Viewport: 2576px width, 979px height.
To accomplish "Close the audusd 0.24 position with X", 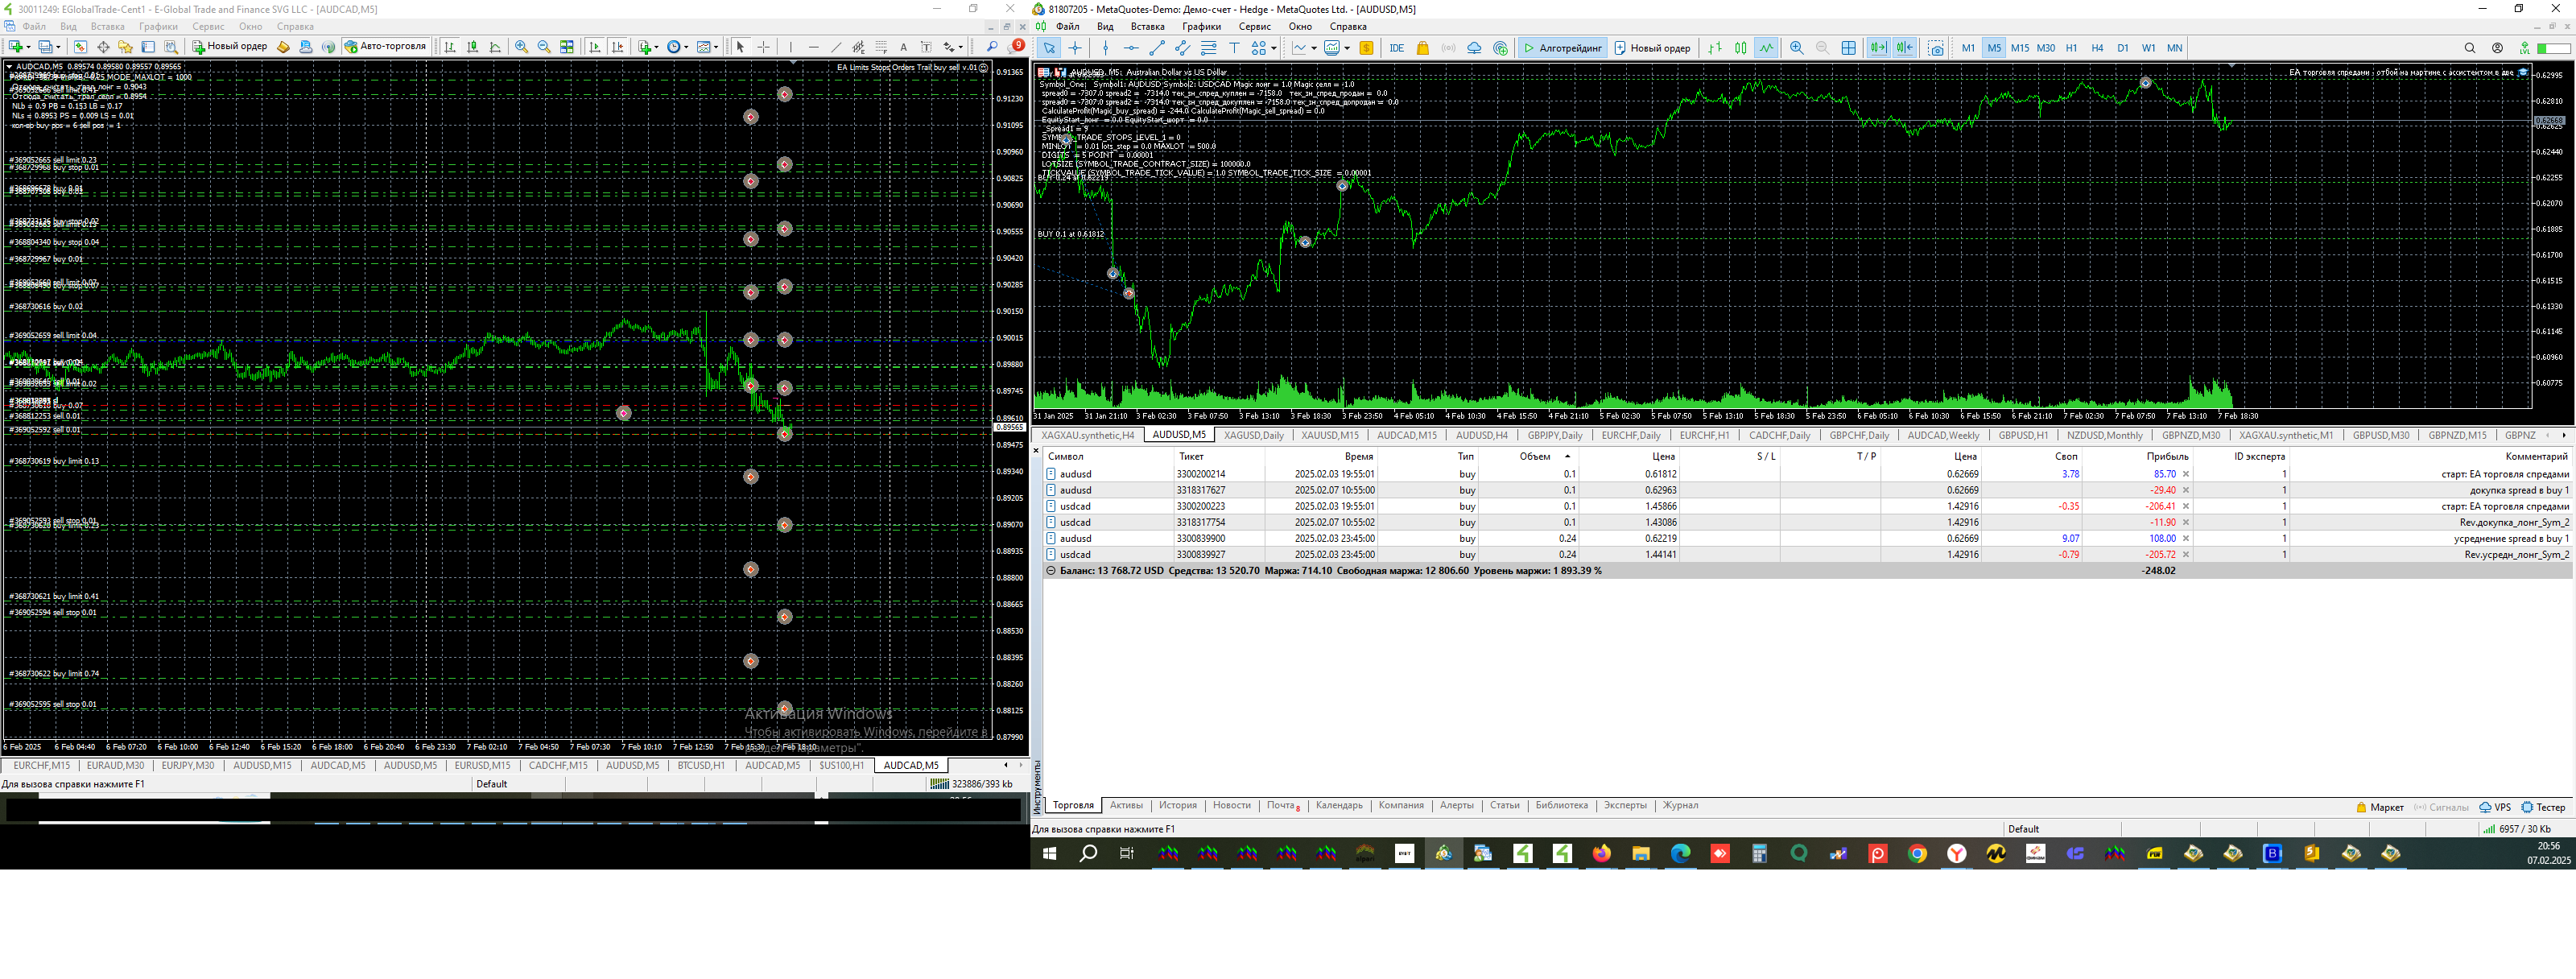I will coord(2185,538).
